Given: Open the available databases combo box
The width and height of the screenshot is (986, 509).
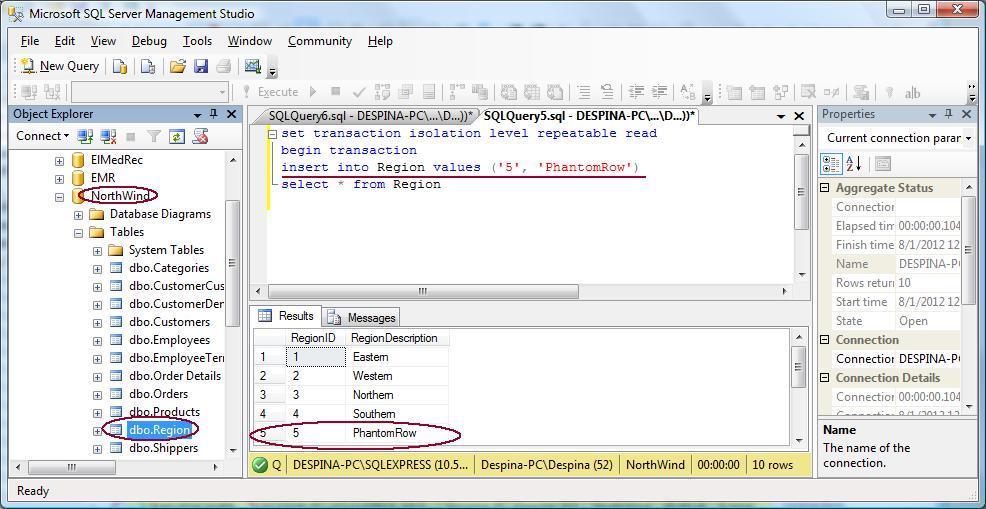Looking at the screenshot, I should tap(150, 92).
